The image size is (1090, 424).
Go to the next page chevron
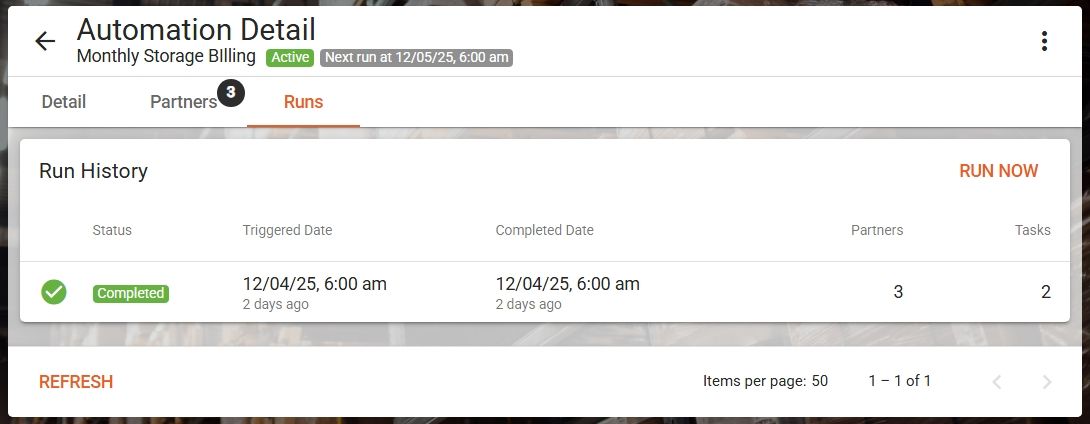(x=1047, y=382)
